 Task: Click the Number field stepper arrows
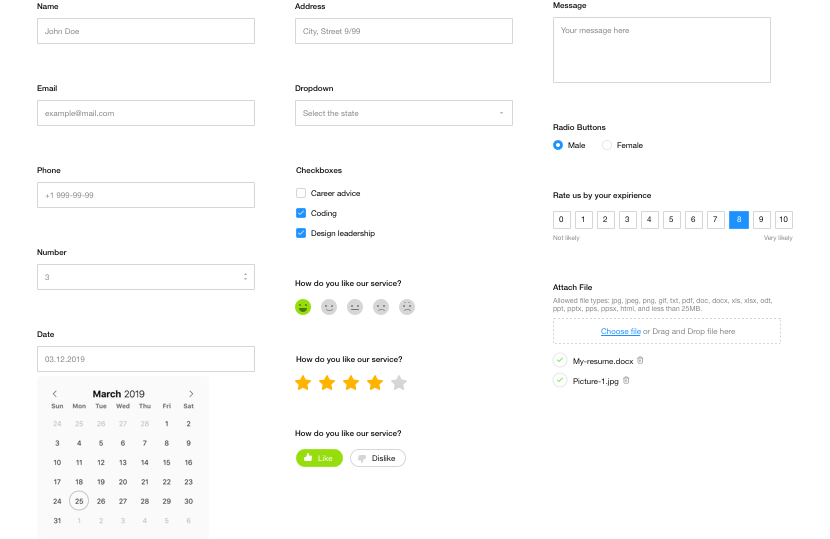tap(246, 277)
